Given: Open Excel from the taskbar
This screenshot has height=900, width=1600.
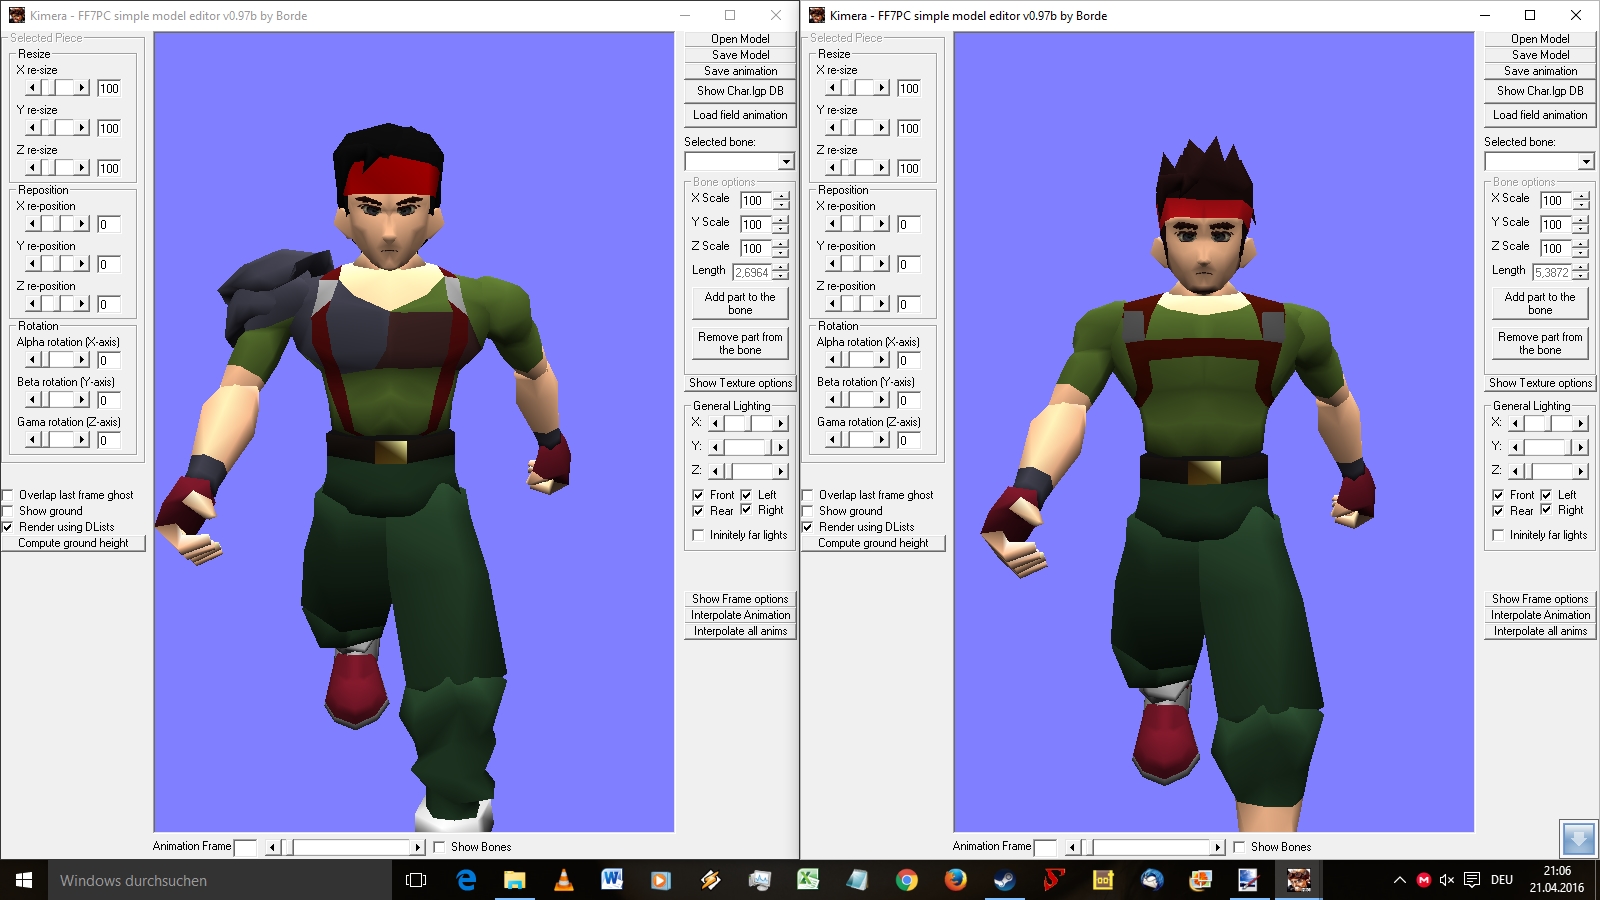Looking at the screenshot, I should point(808,880).
